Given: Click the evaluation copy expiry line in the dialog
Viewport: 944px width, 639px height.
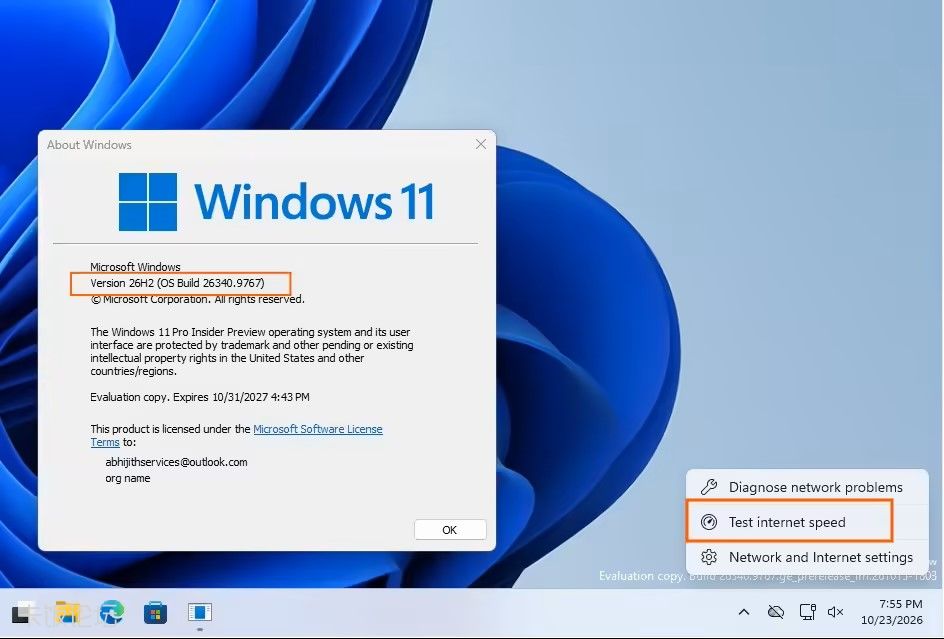Looking at the screenshot, I should 200,397.
